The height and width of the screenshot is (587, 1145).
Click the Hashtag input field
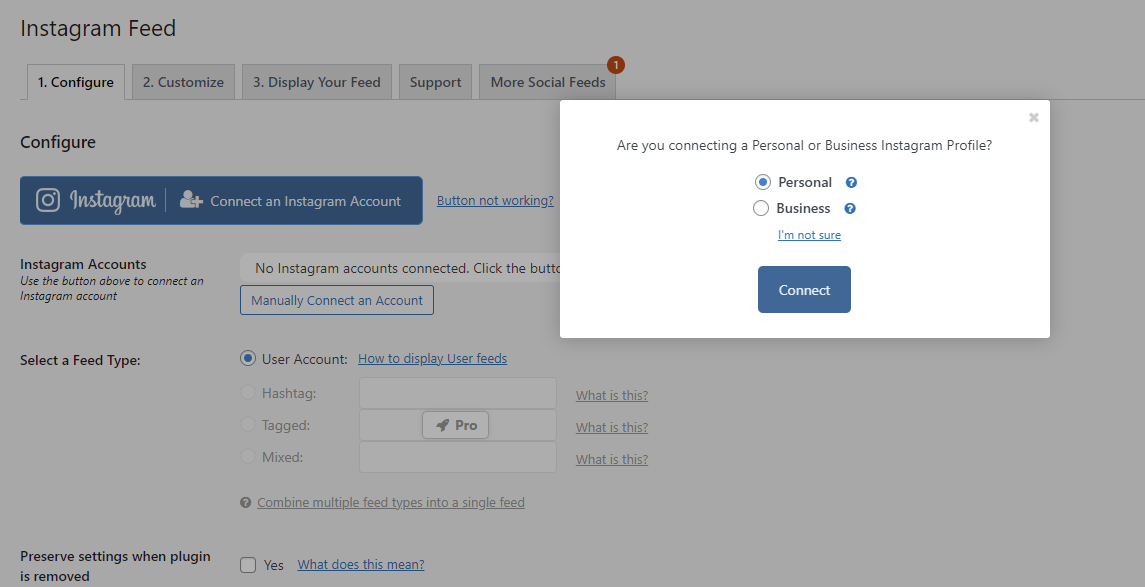[x=458, y=393]
